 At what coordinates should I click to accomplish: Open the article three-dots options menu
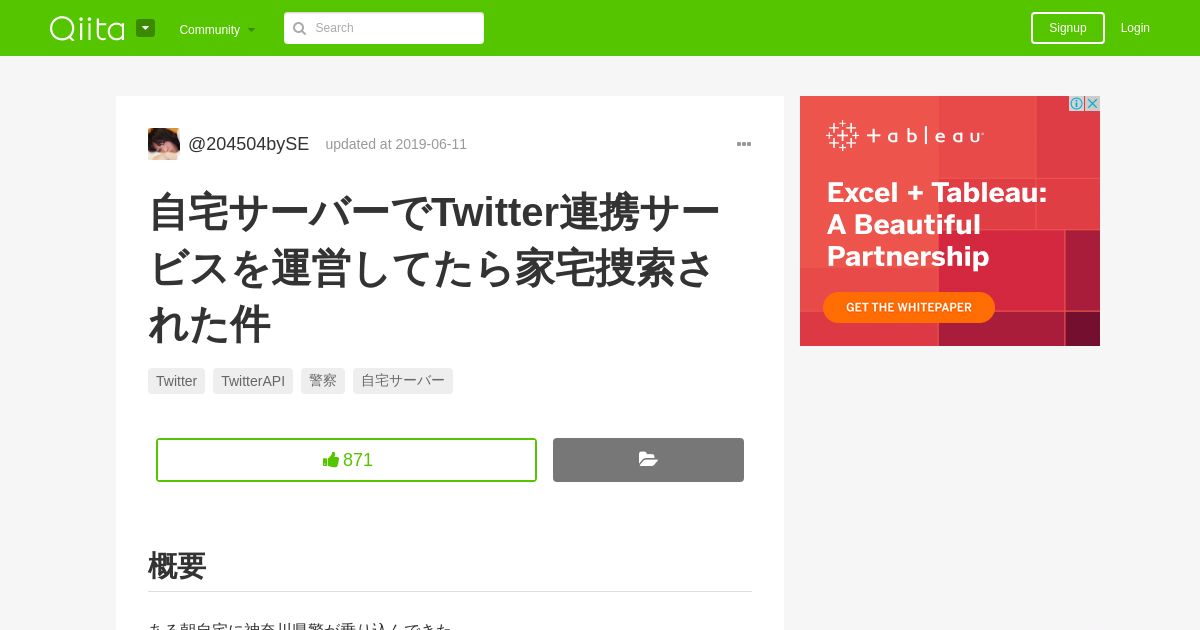(744, 144)
